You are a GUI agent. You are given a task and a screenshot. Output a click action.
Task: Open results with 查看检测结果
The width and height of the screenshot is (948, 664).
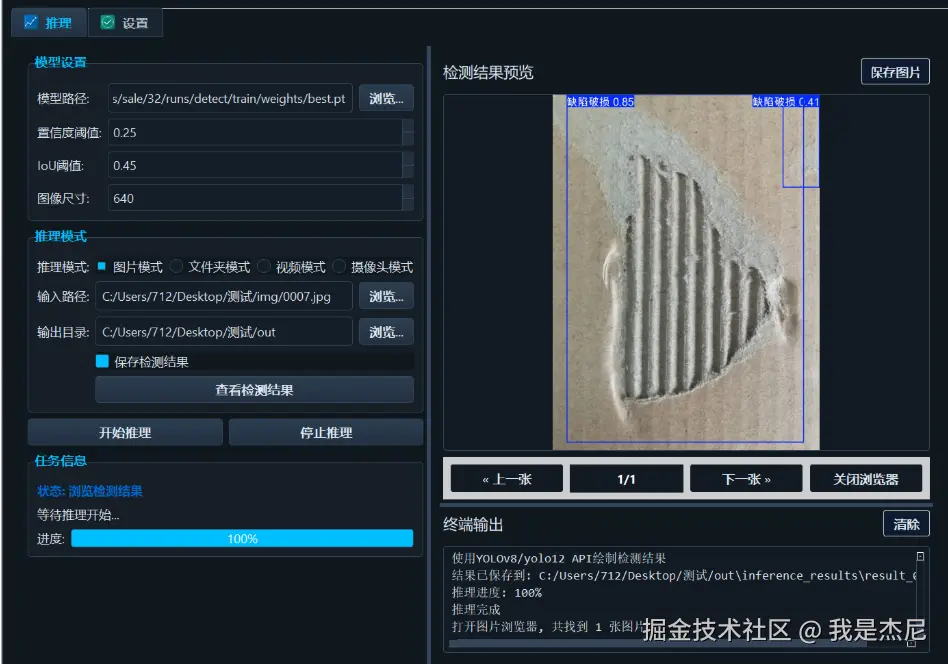[253, 389]
